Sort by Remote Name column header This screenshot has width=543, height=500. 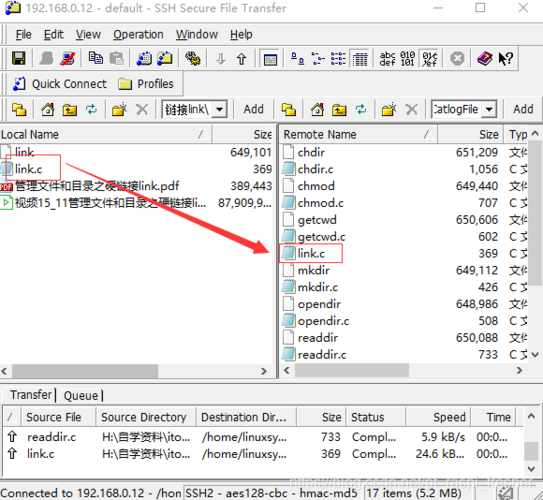coord(358,134)
